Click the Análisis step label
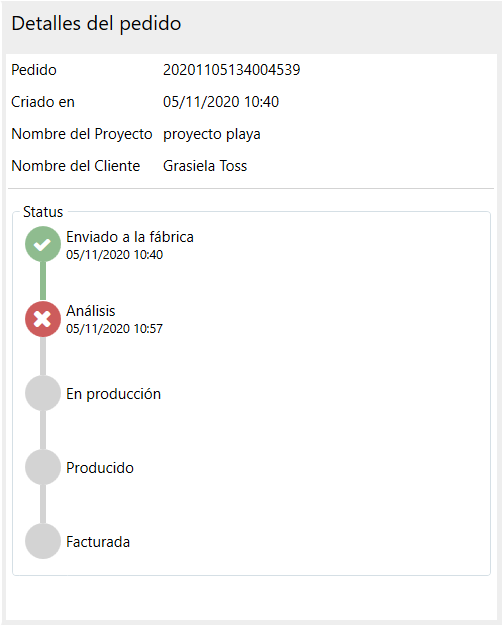The width and height of the screenshot is (503, 626). click(x=91, y=311)
